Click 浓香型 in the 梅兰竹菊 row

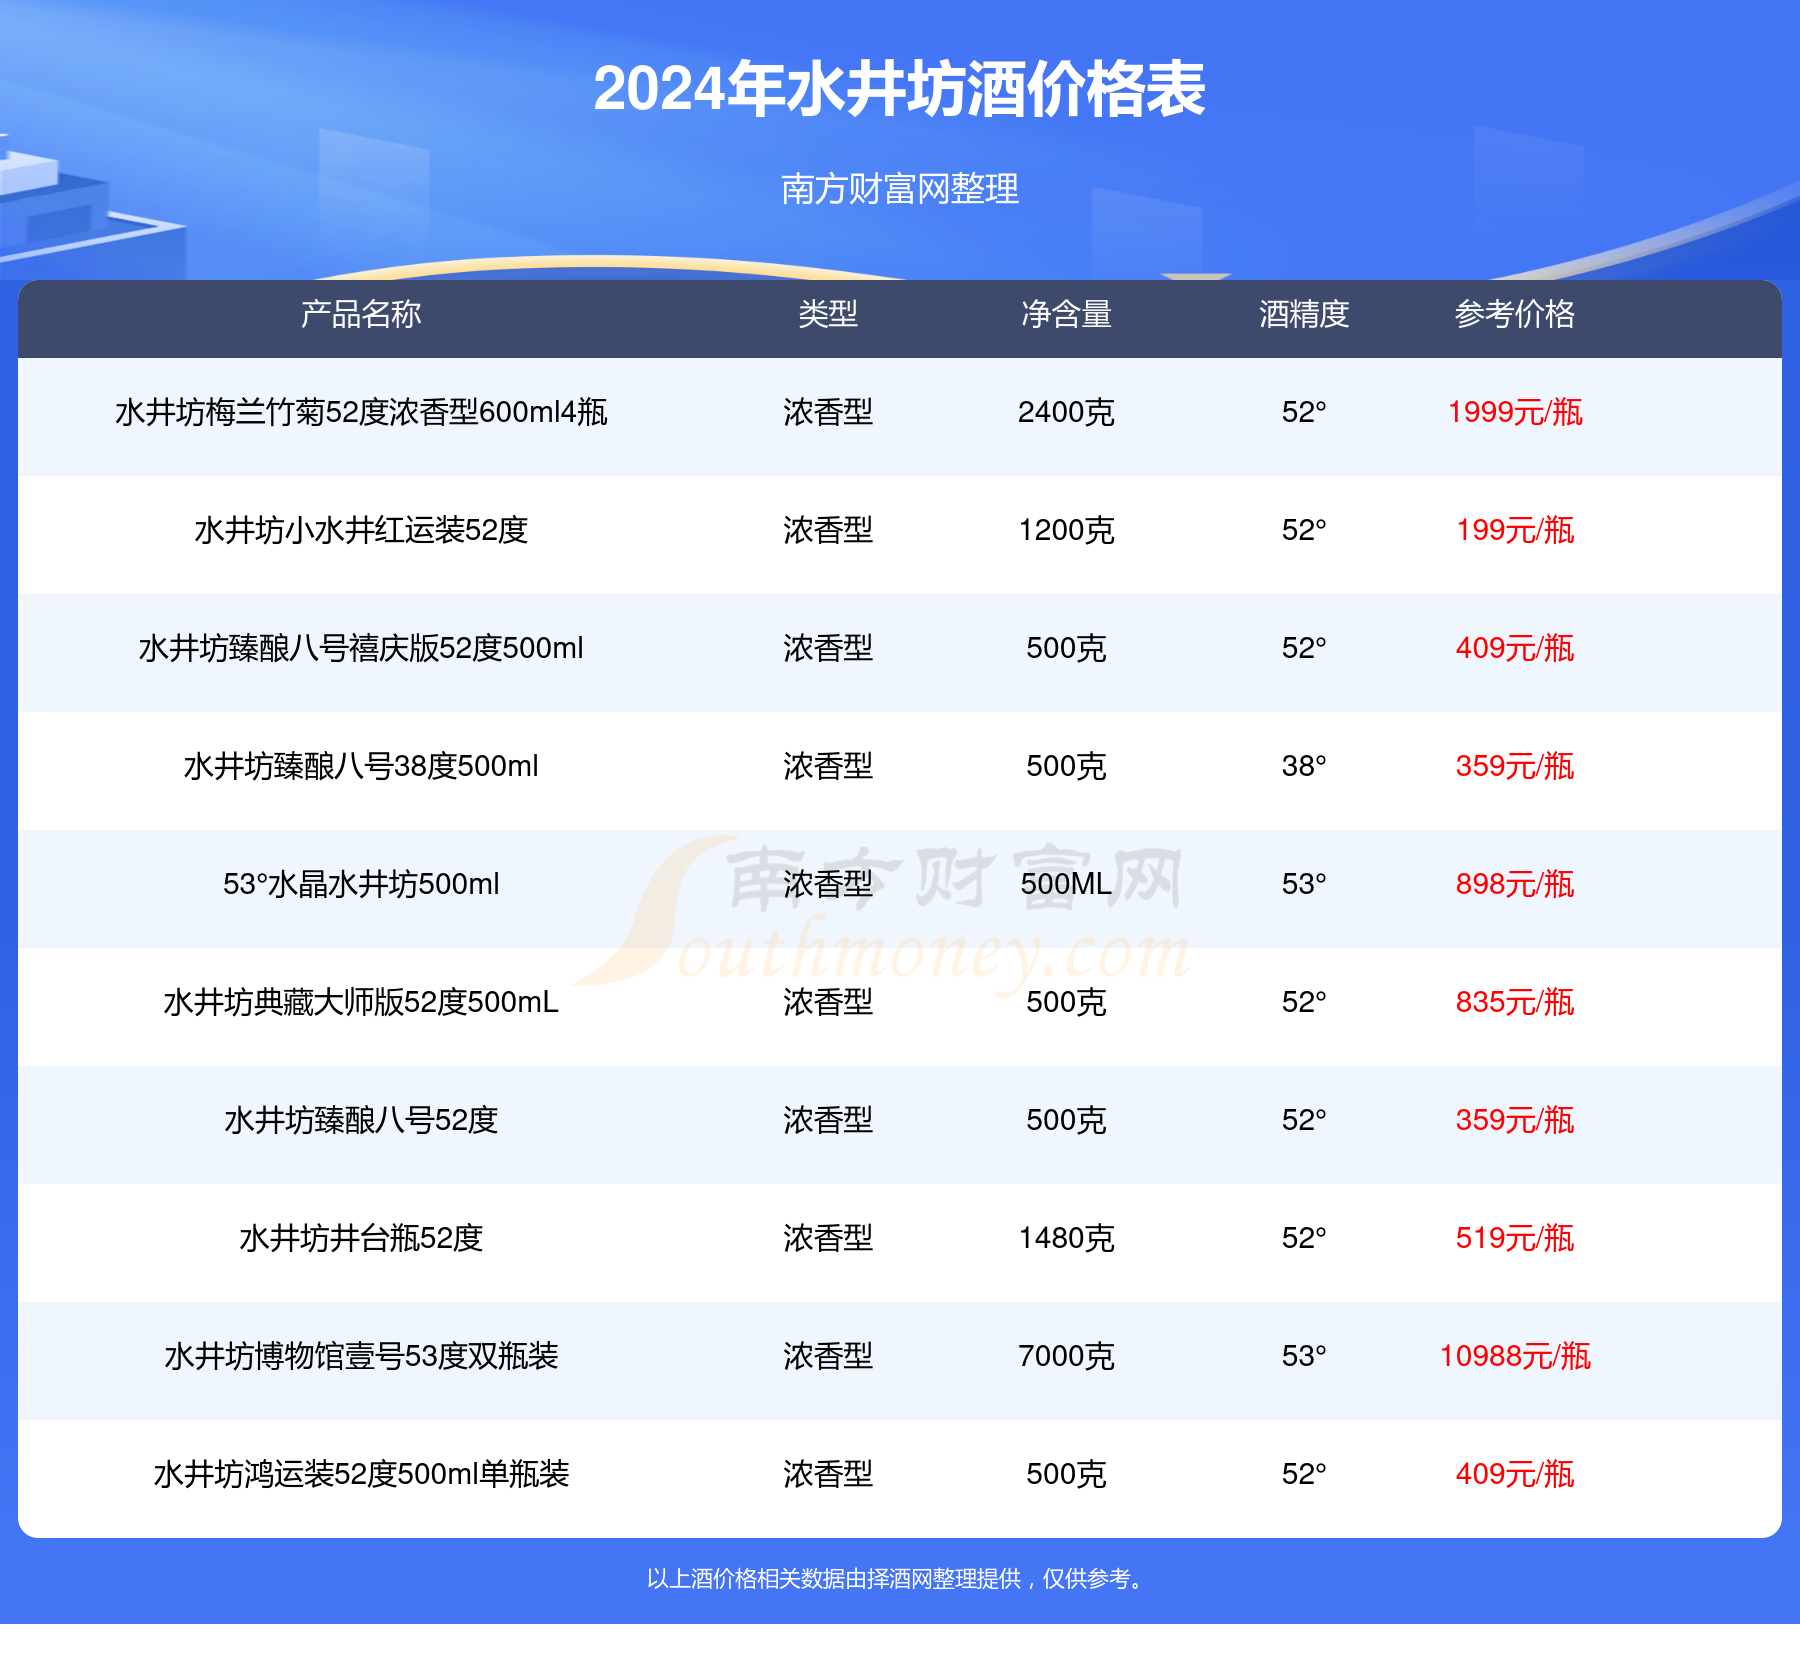tap(828, 412)
